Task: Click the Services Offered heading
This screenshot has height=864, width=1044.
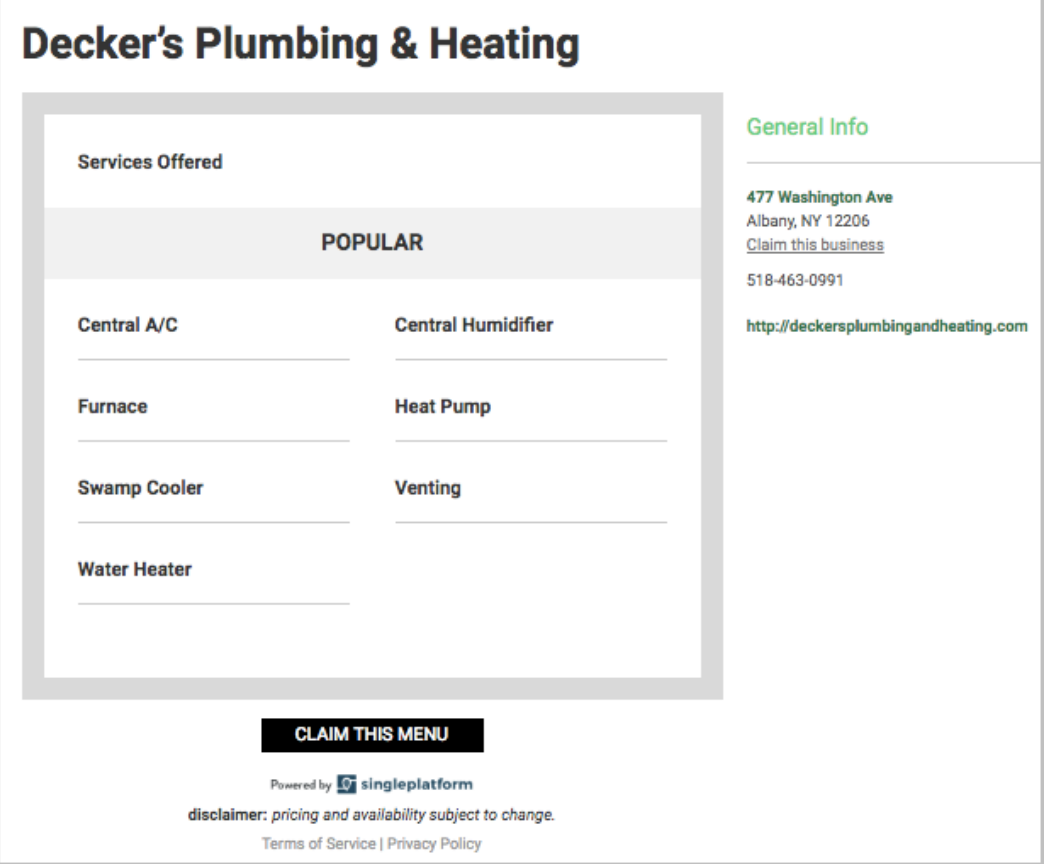Action: (150, 162)
